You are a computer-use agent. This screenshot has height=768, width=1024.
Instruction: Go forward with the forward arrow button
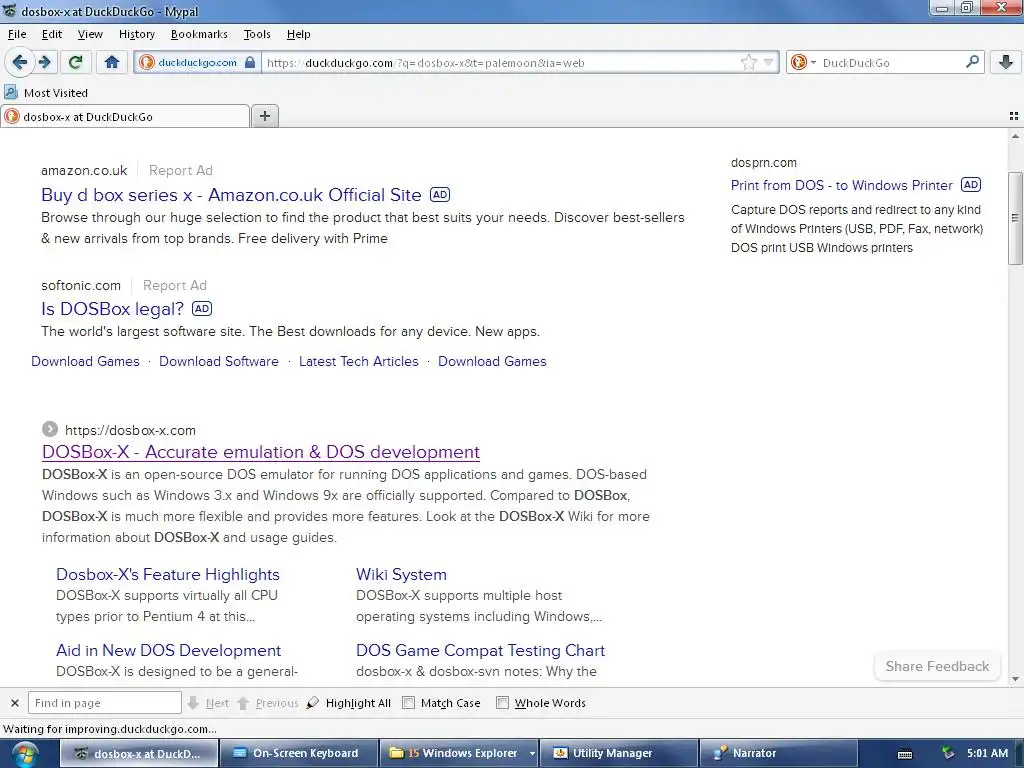click(45, 63)
